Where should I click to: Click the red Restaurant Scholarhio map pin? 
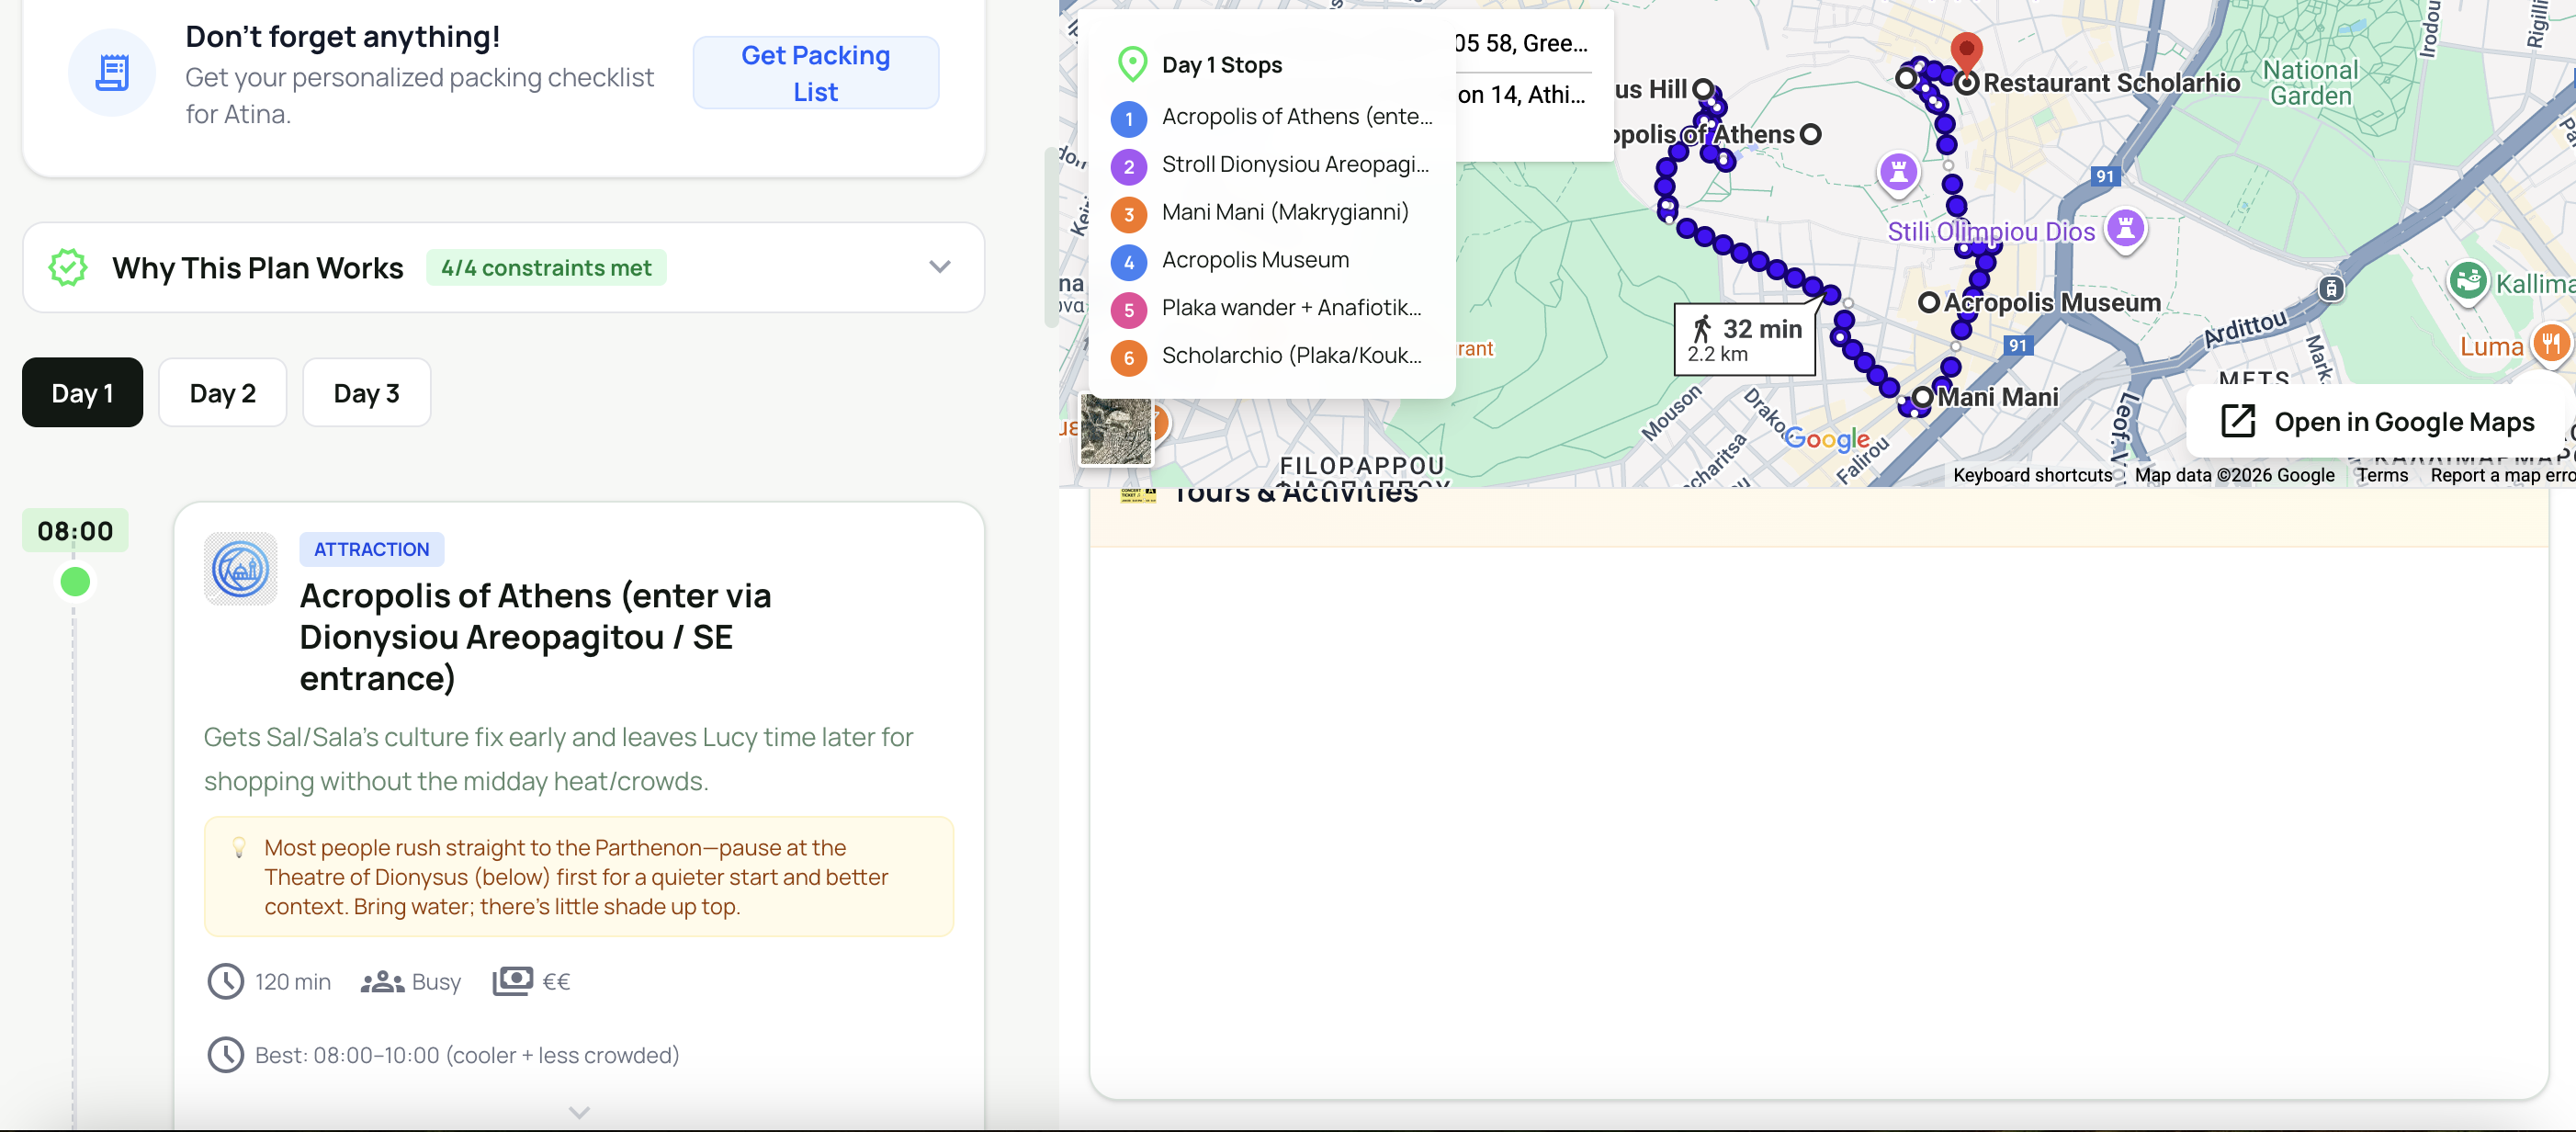pyautogui.click(x=1966, y=50)
